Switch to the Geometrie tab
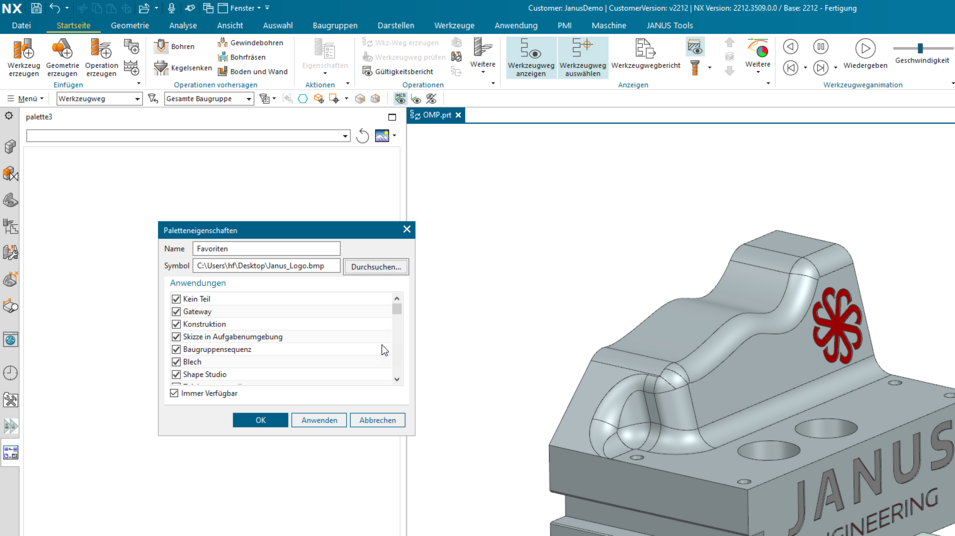Viewport: 955px width, 536px height. coord(130,26)
